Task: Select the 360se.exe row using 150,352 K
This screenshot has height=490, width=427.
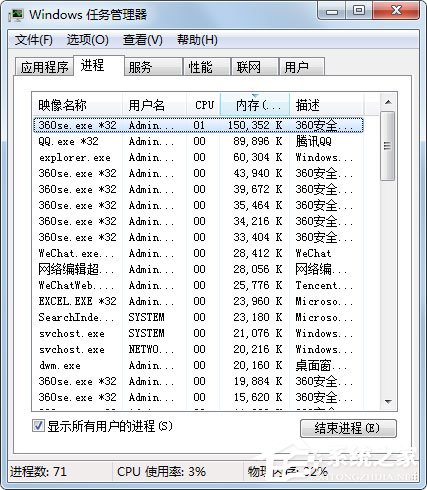Action: 198,125
